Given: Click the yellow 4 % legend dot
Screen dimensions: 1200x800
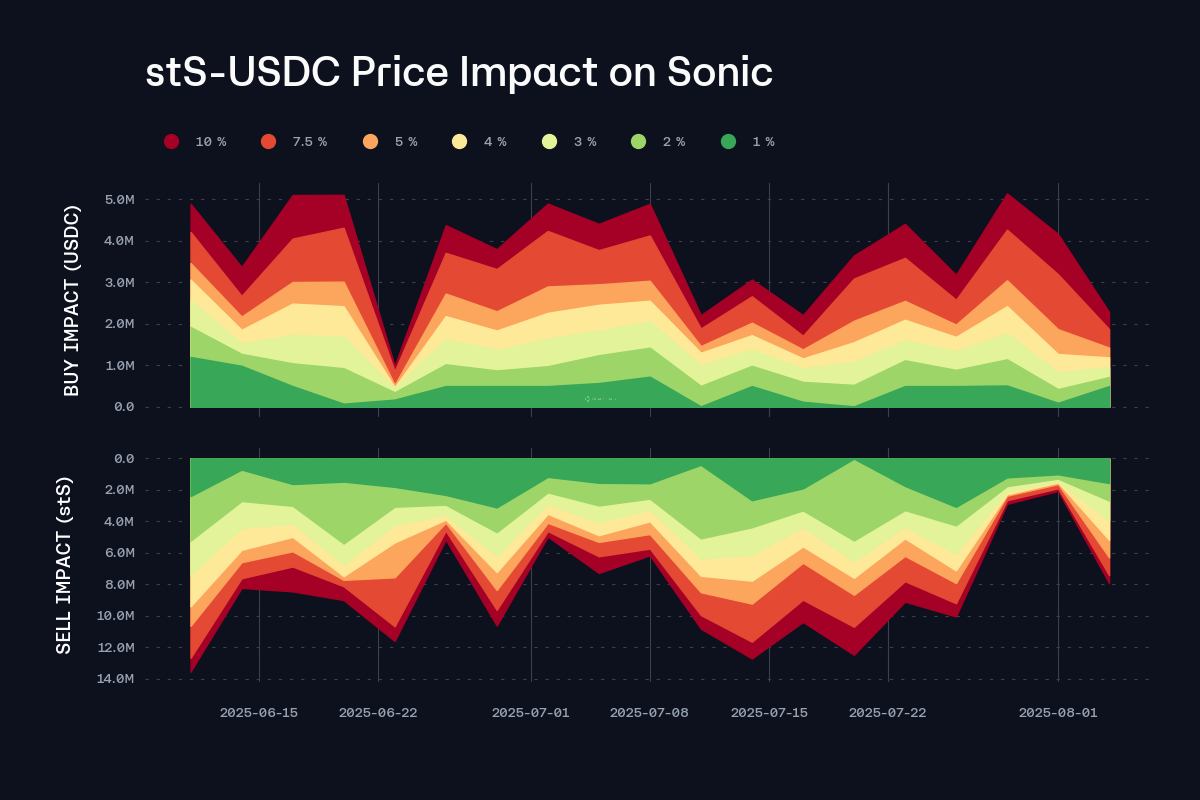Looking at the screenshot, I should coord(460,142).
